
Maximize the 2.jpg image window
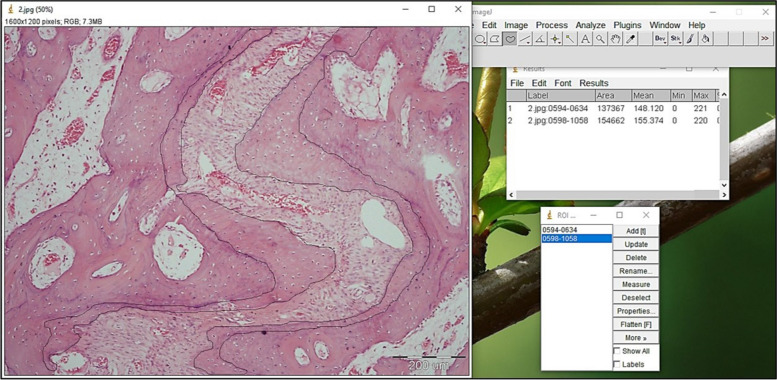(432, 9)
